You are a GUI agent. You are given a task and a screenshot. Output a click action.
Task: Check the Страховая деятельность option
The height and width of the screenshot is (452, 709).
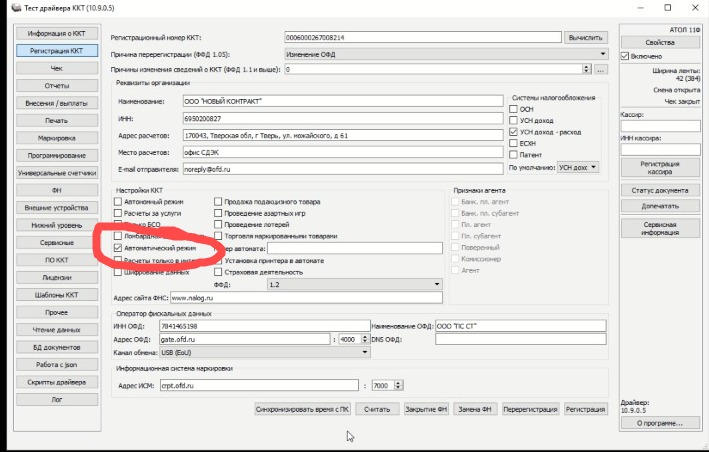tap(217, 271)
